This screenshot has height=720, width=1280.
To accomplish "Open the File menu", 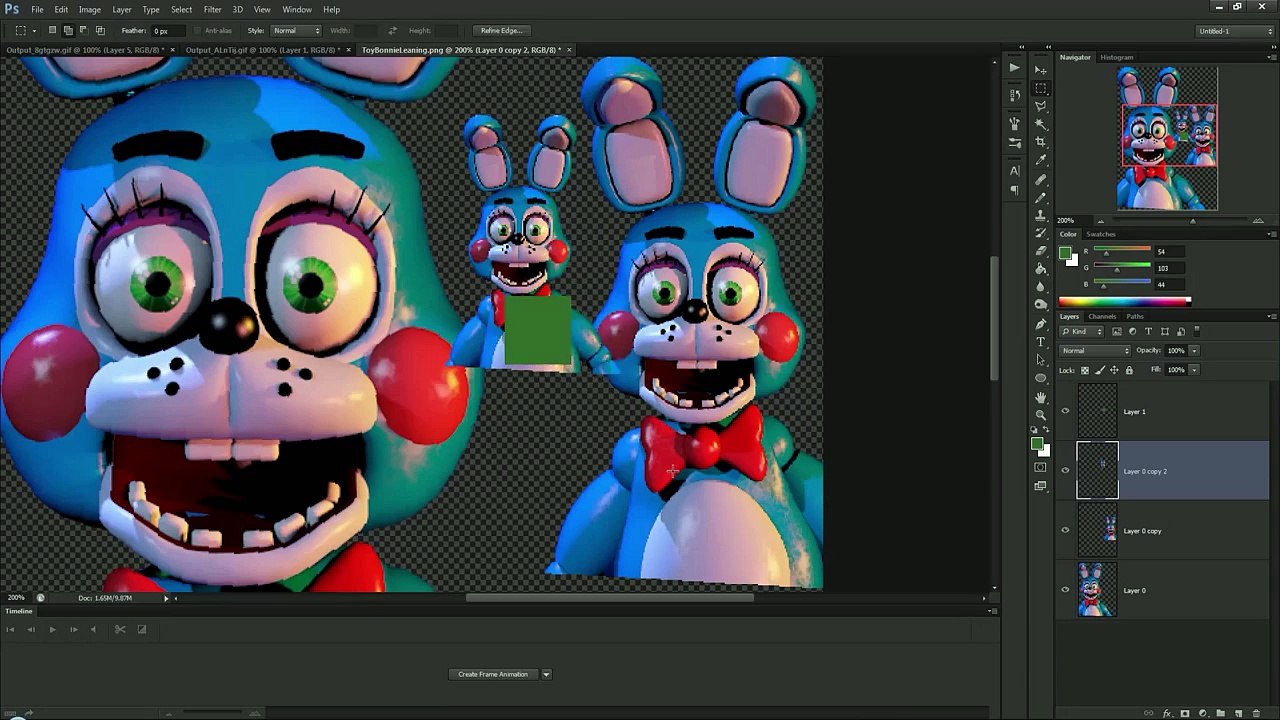I will pyautogui.click(x=37, y=9).
